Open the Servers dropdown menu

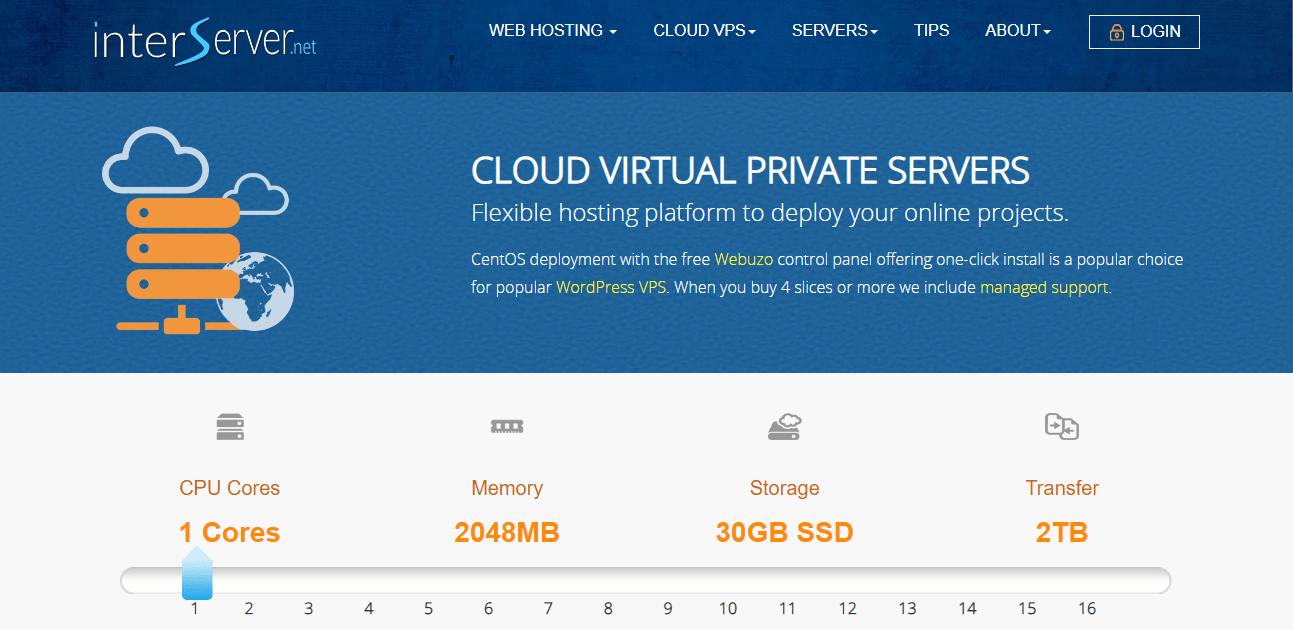(x=835, y=31)
